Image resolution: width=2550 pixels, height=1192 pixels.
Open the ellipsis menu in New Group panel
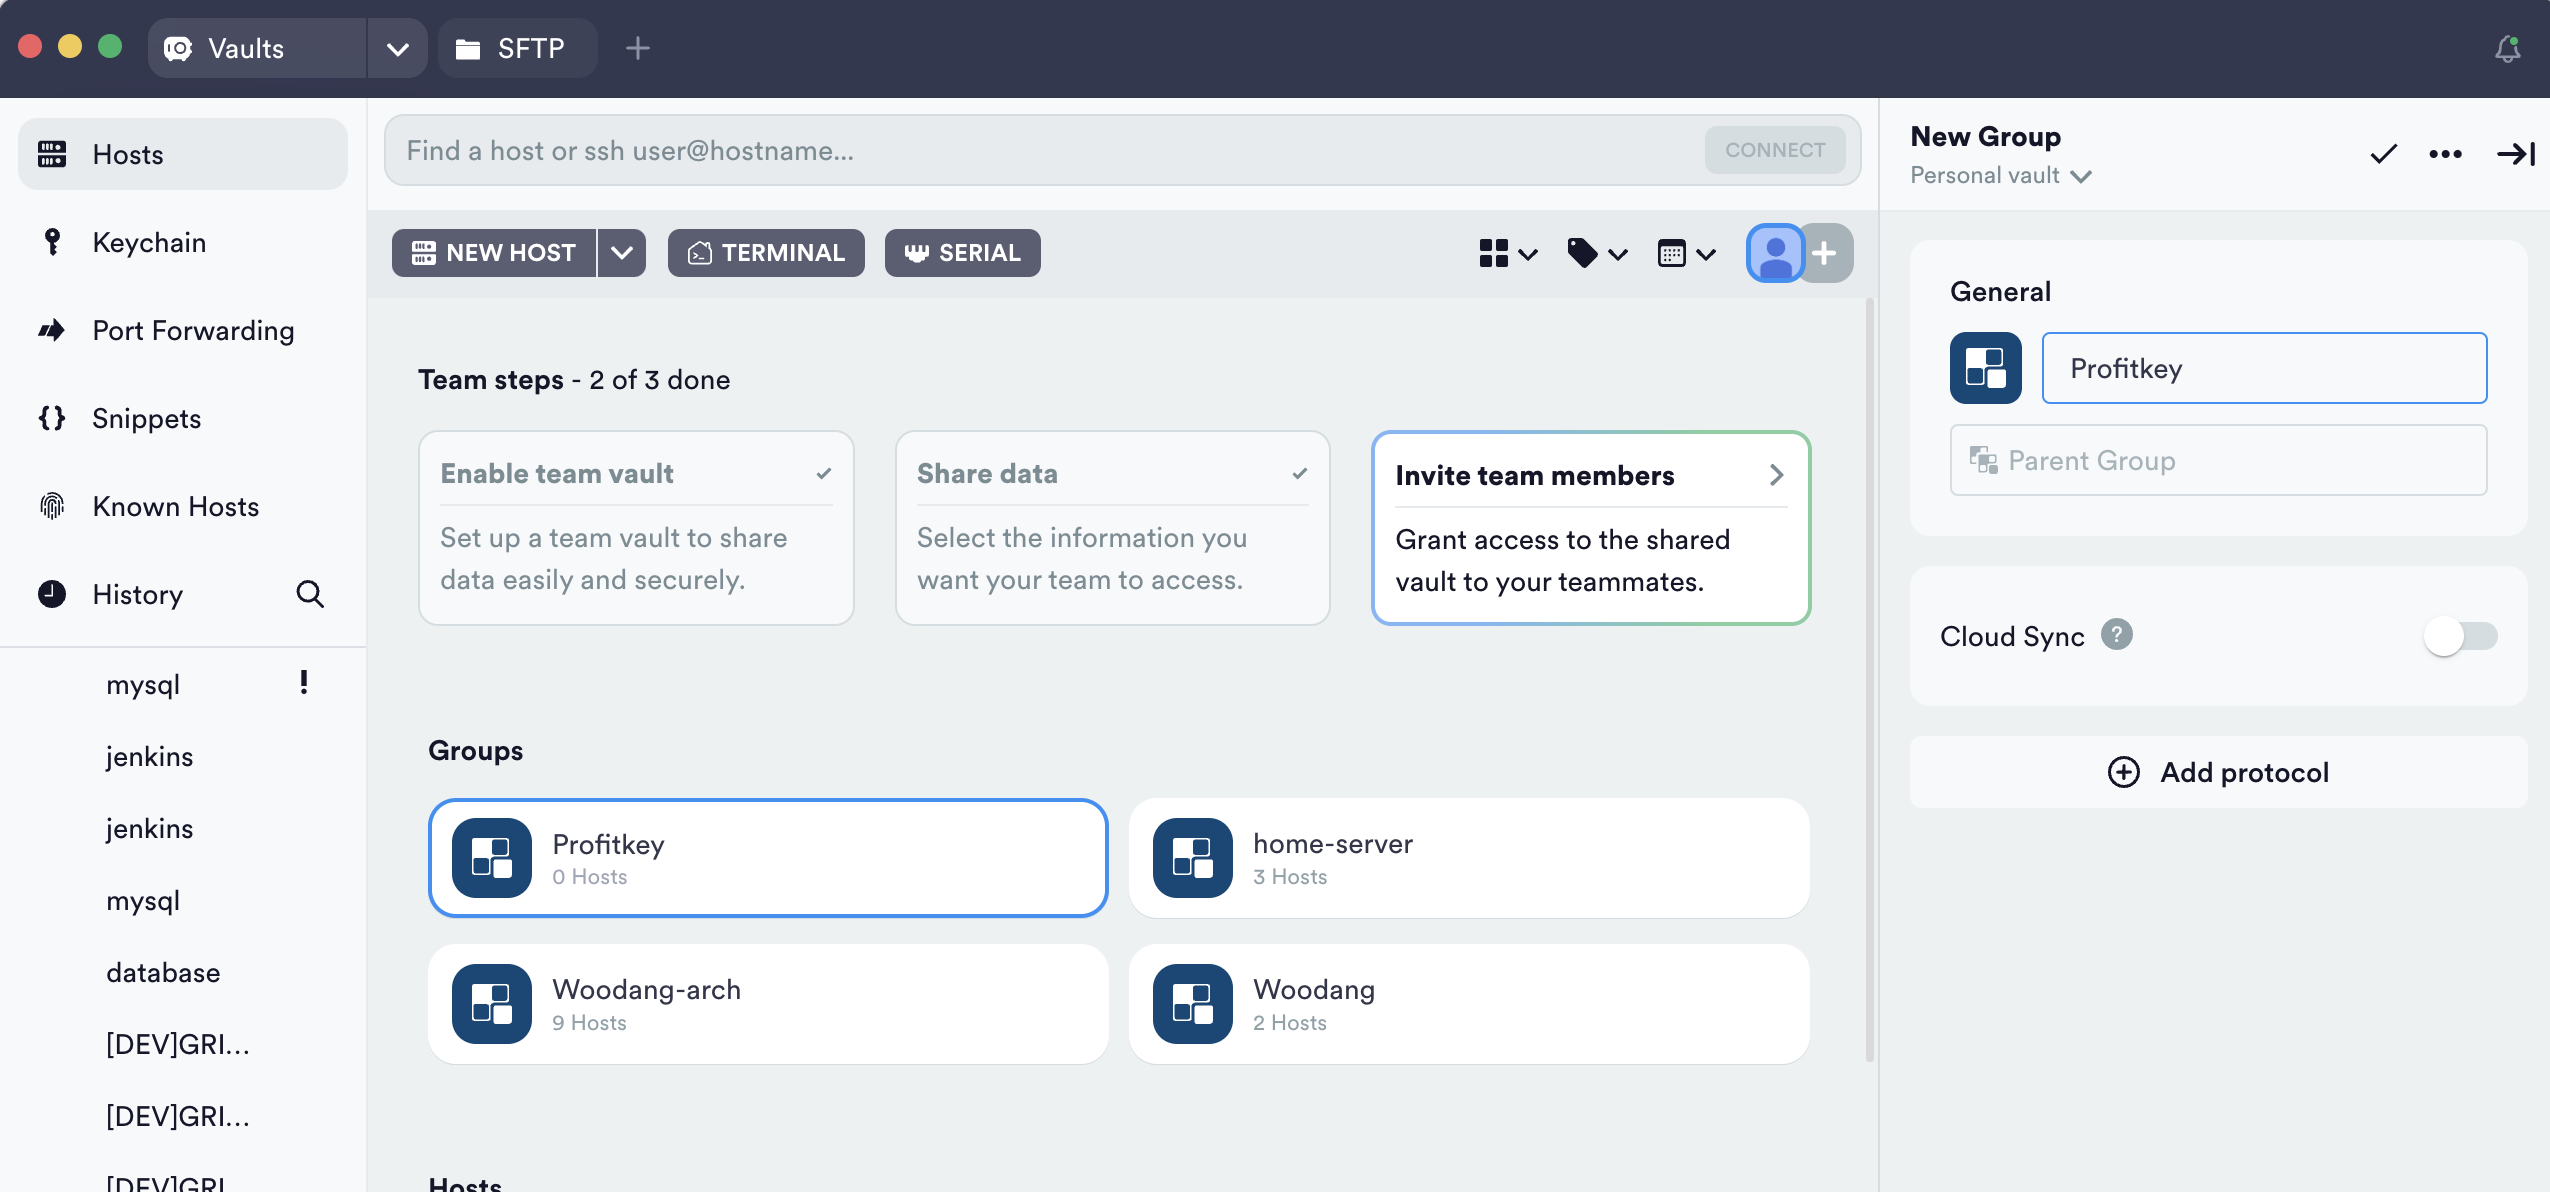[x=2445, y=154]
